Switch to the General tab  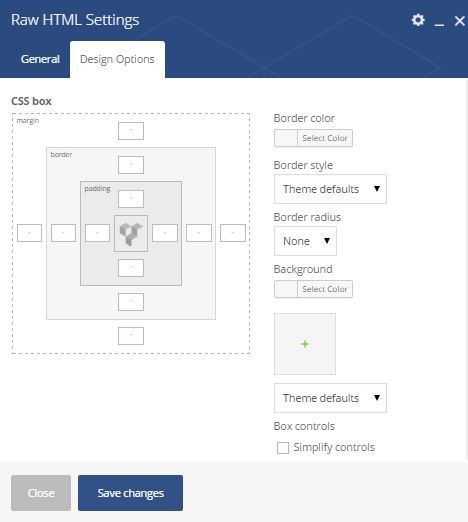click(40, 59)
